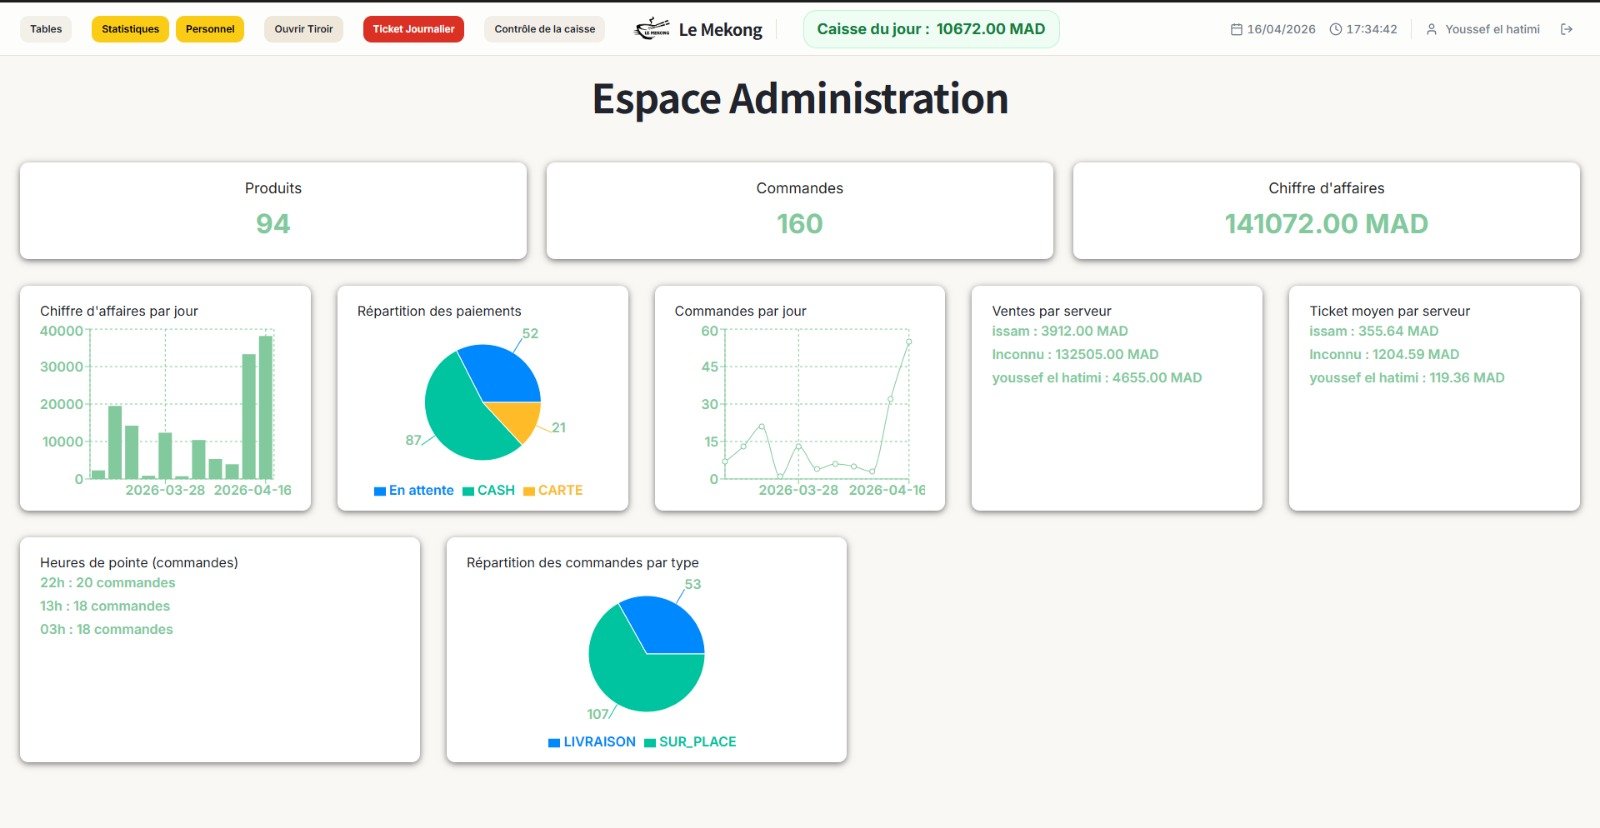Viewport: 1600px width, 828px height.
Task: Toggle LIVRAISON legend in order type chart
Action: [x=592, y=742]
